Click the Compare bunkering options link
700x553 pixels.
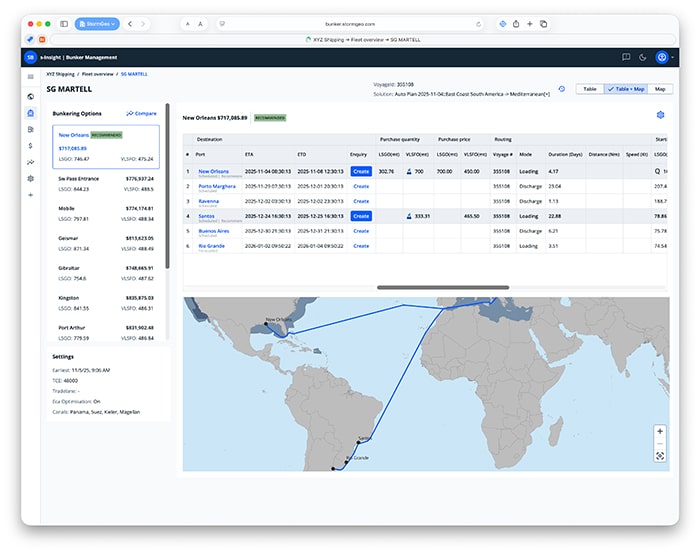pos(141,114)
